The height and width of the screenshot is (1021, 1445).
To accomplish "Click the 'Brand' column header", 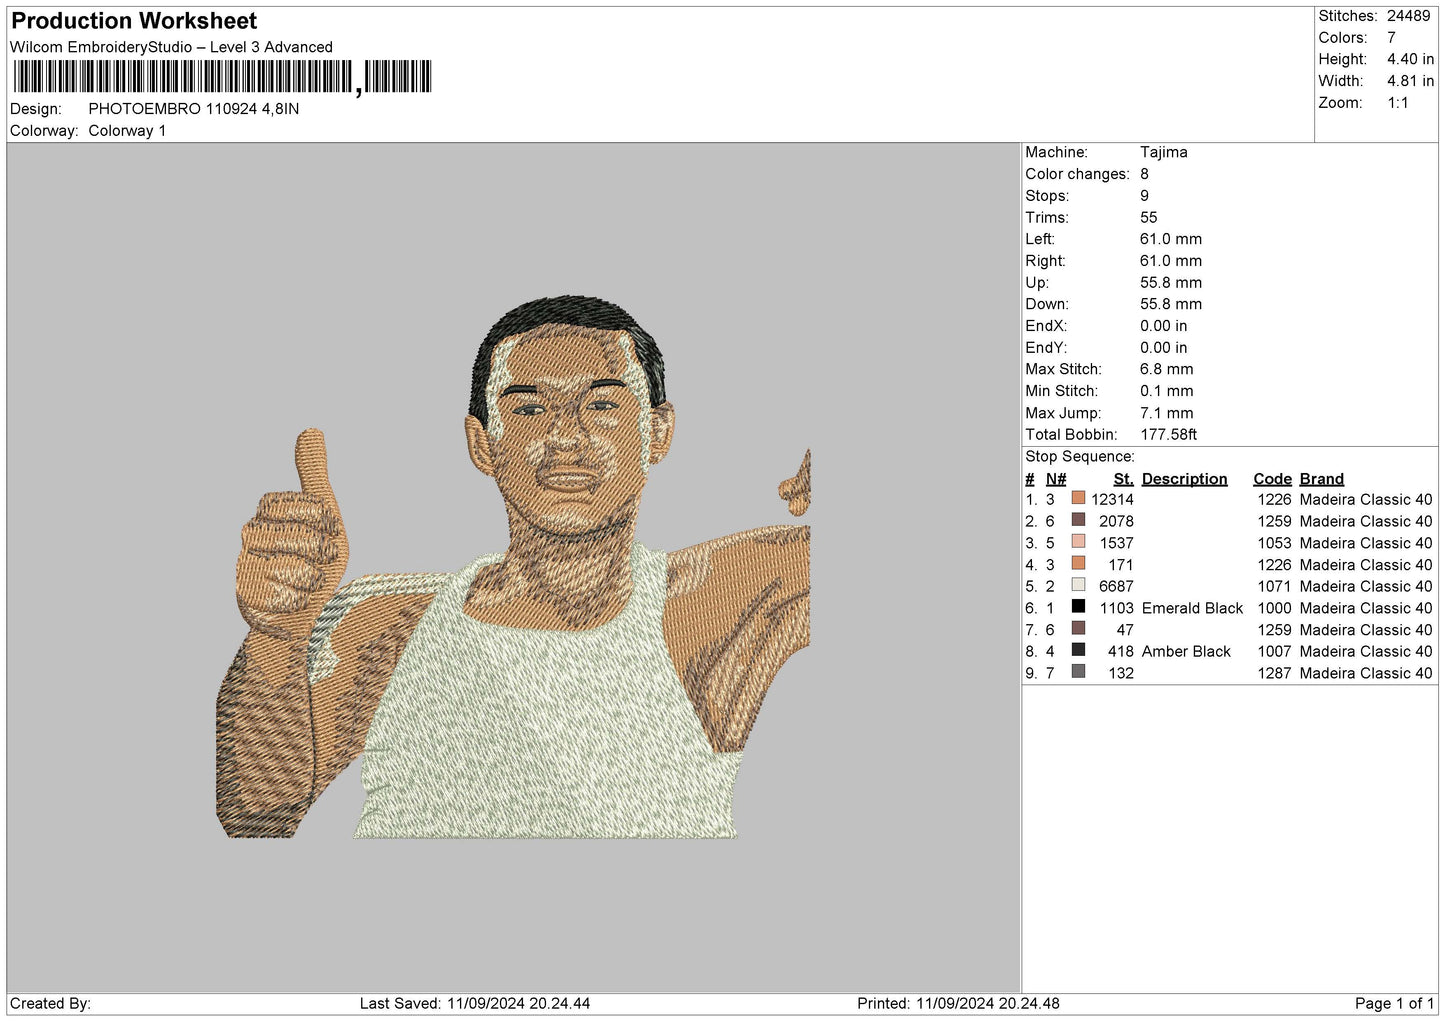I will [1322, 479].
